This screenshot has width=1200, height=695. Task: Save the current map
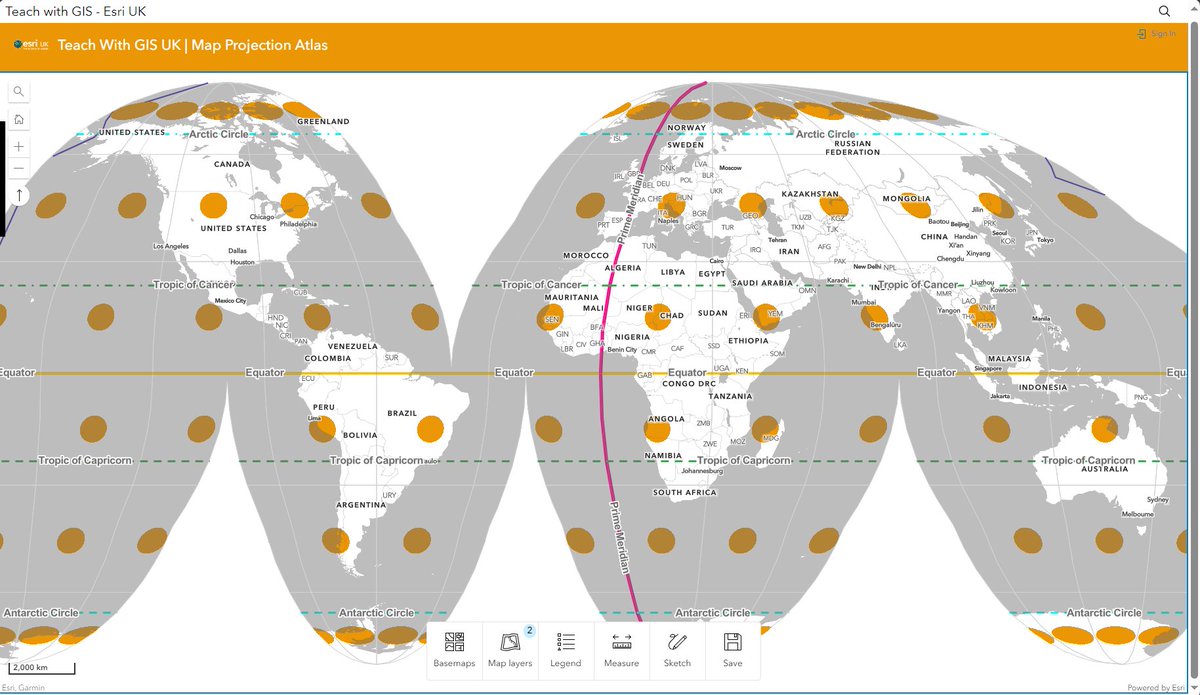(733, 651)
